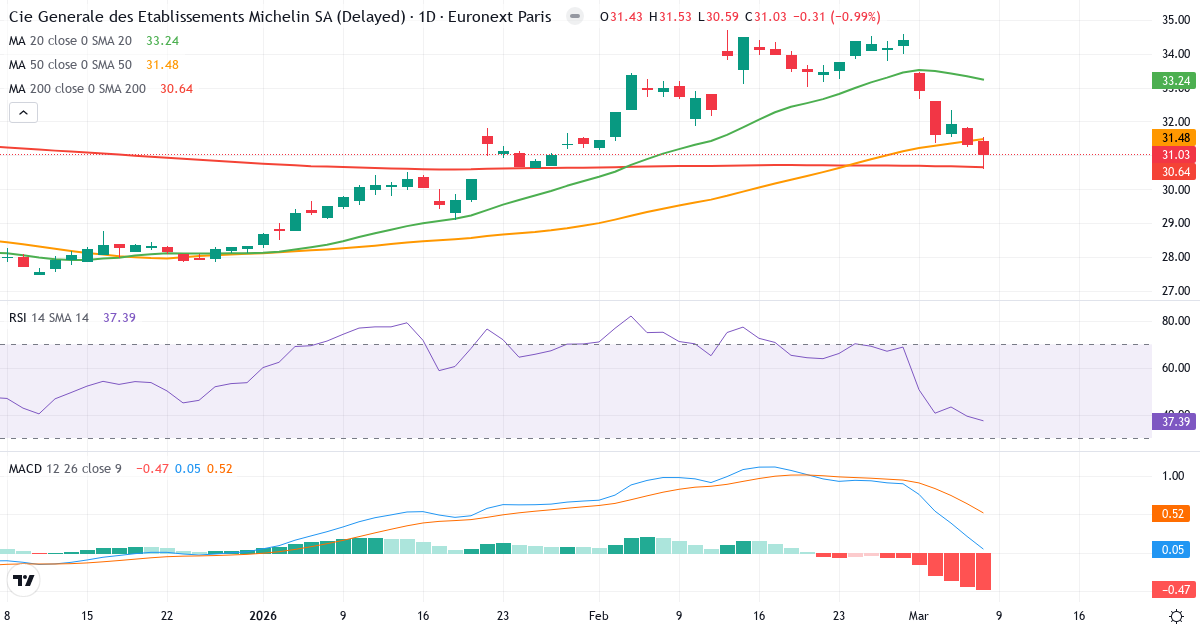Select the MA 50 indicator legend

[x=70, y=65]
